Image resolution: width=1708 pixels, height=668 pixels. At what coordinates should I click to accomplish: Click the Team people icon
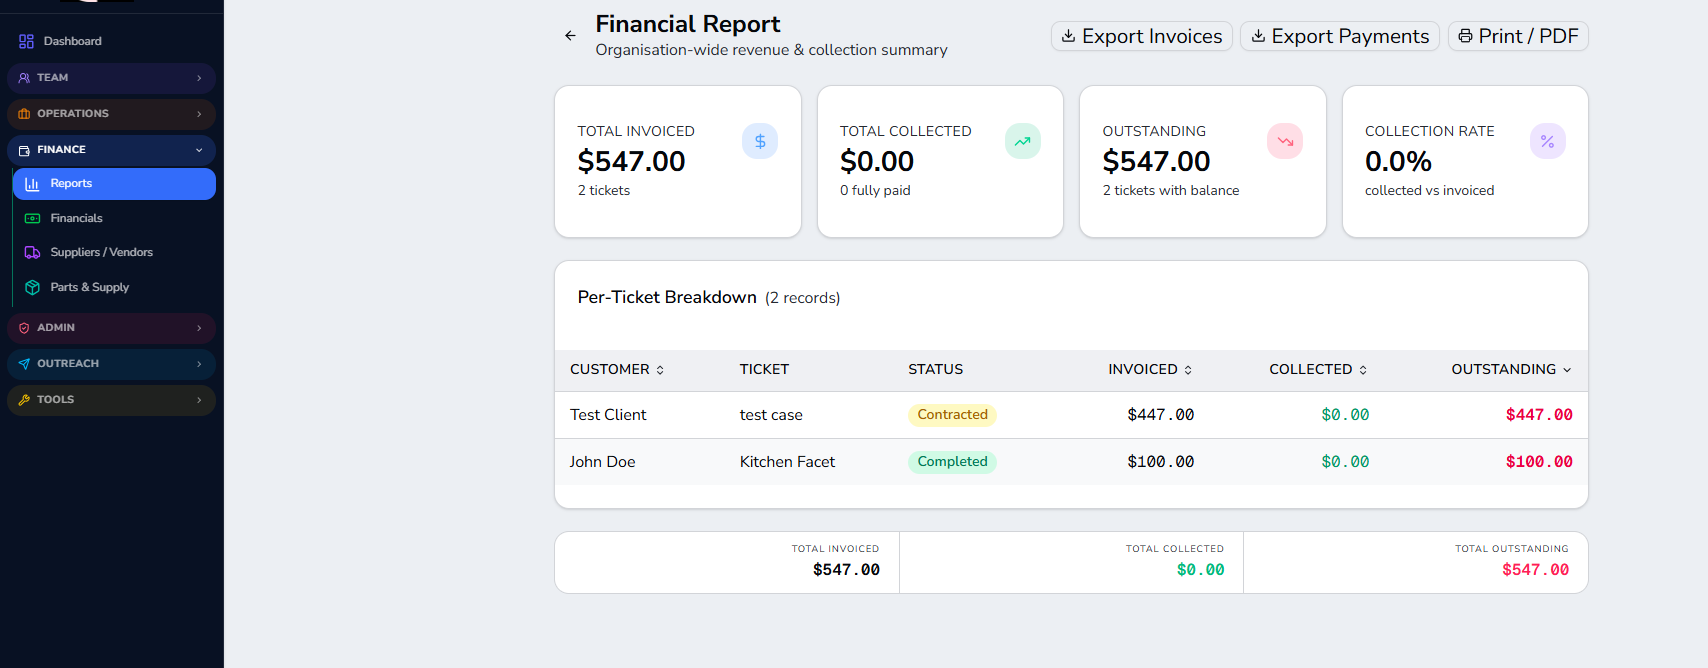coord(24,78)
